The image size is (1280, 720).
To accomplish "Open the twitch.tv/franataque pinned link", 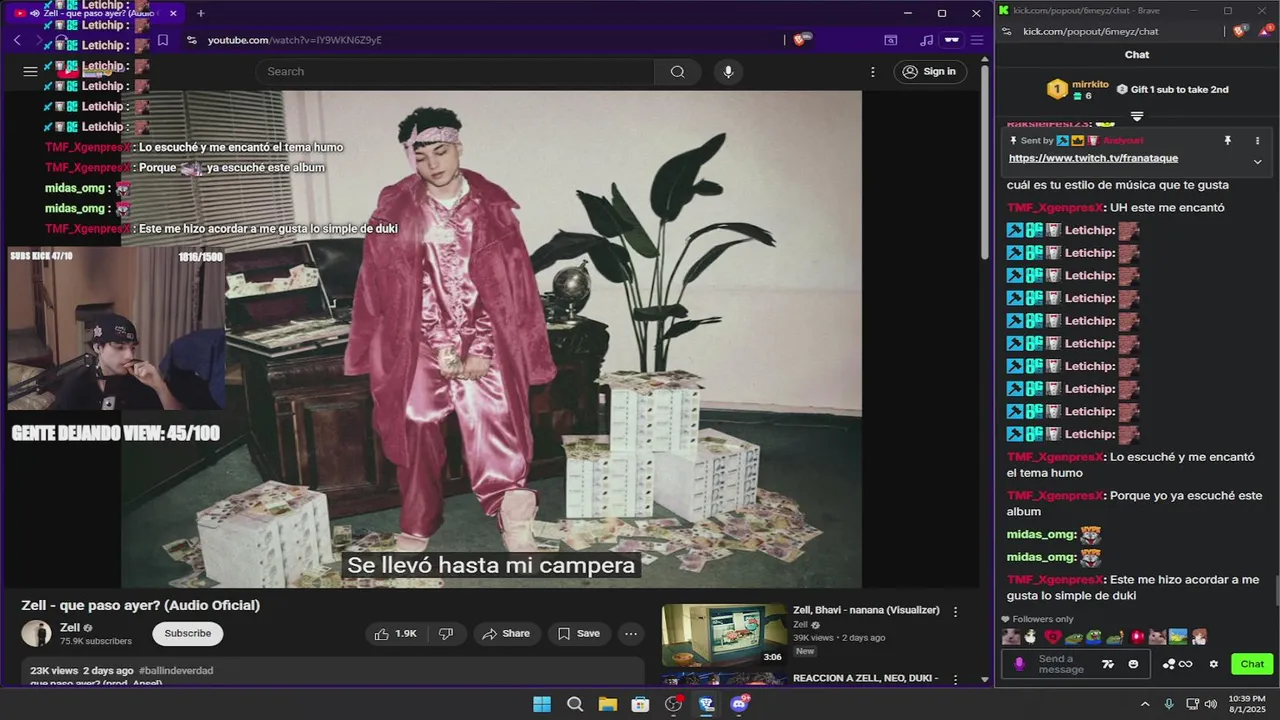I will [1093, 158].
